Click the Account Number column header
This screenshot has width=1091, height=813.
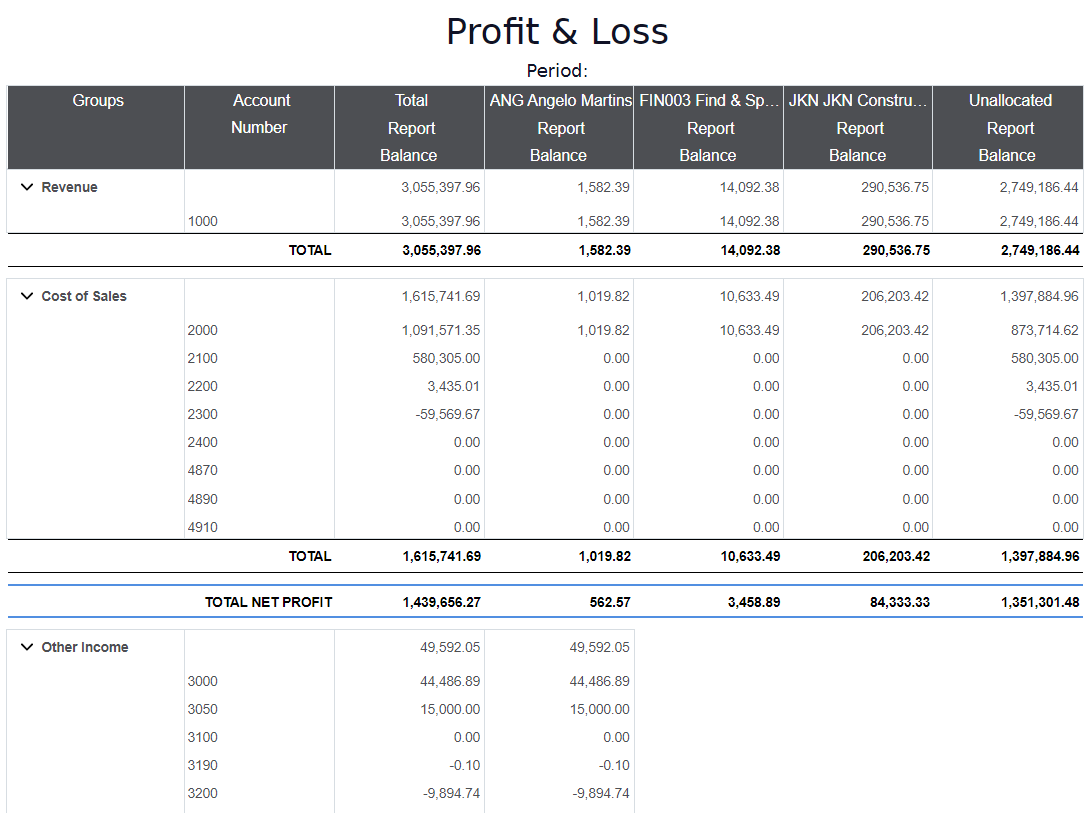point(260,114)
